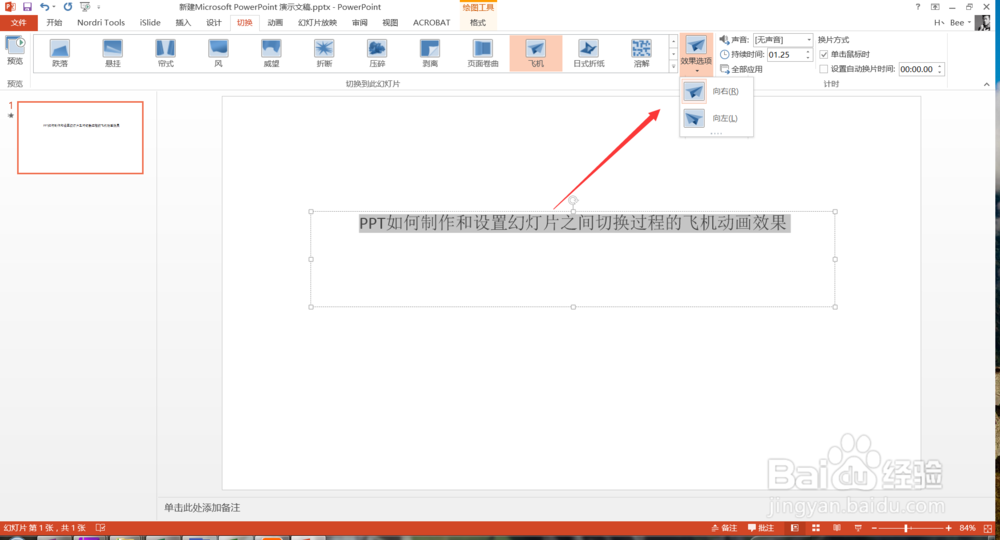Screen dimensions: 1000x540
Task: Click zoom out minus button
Action: click(x=874, y=528)
